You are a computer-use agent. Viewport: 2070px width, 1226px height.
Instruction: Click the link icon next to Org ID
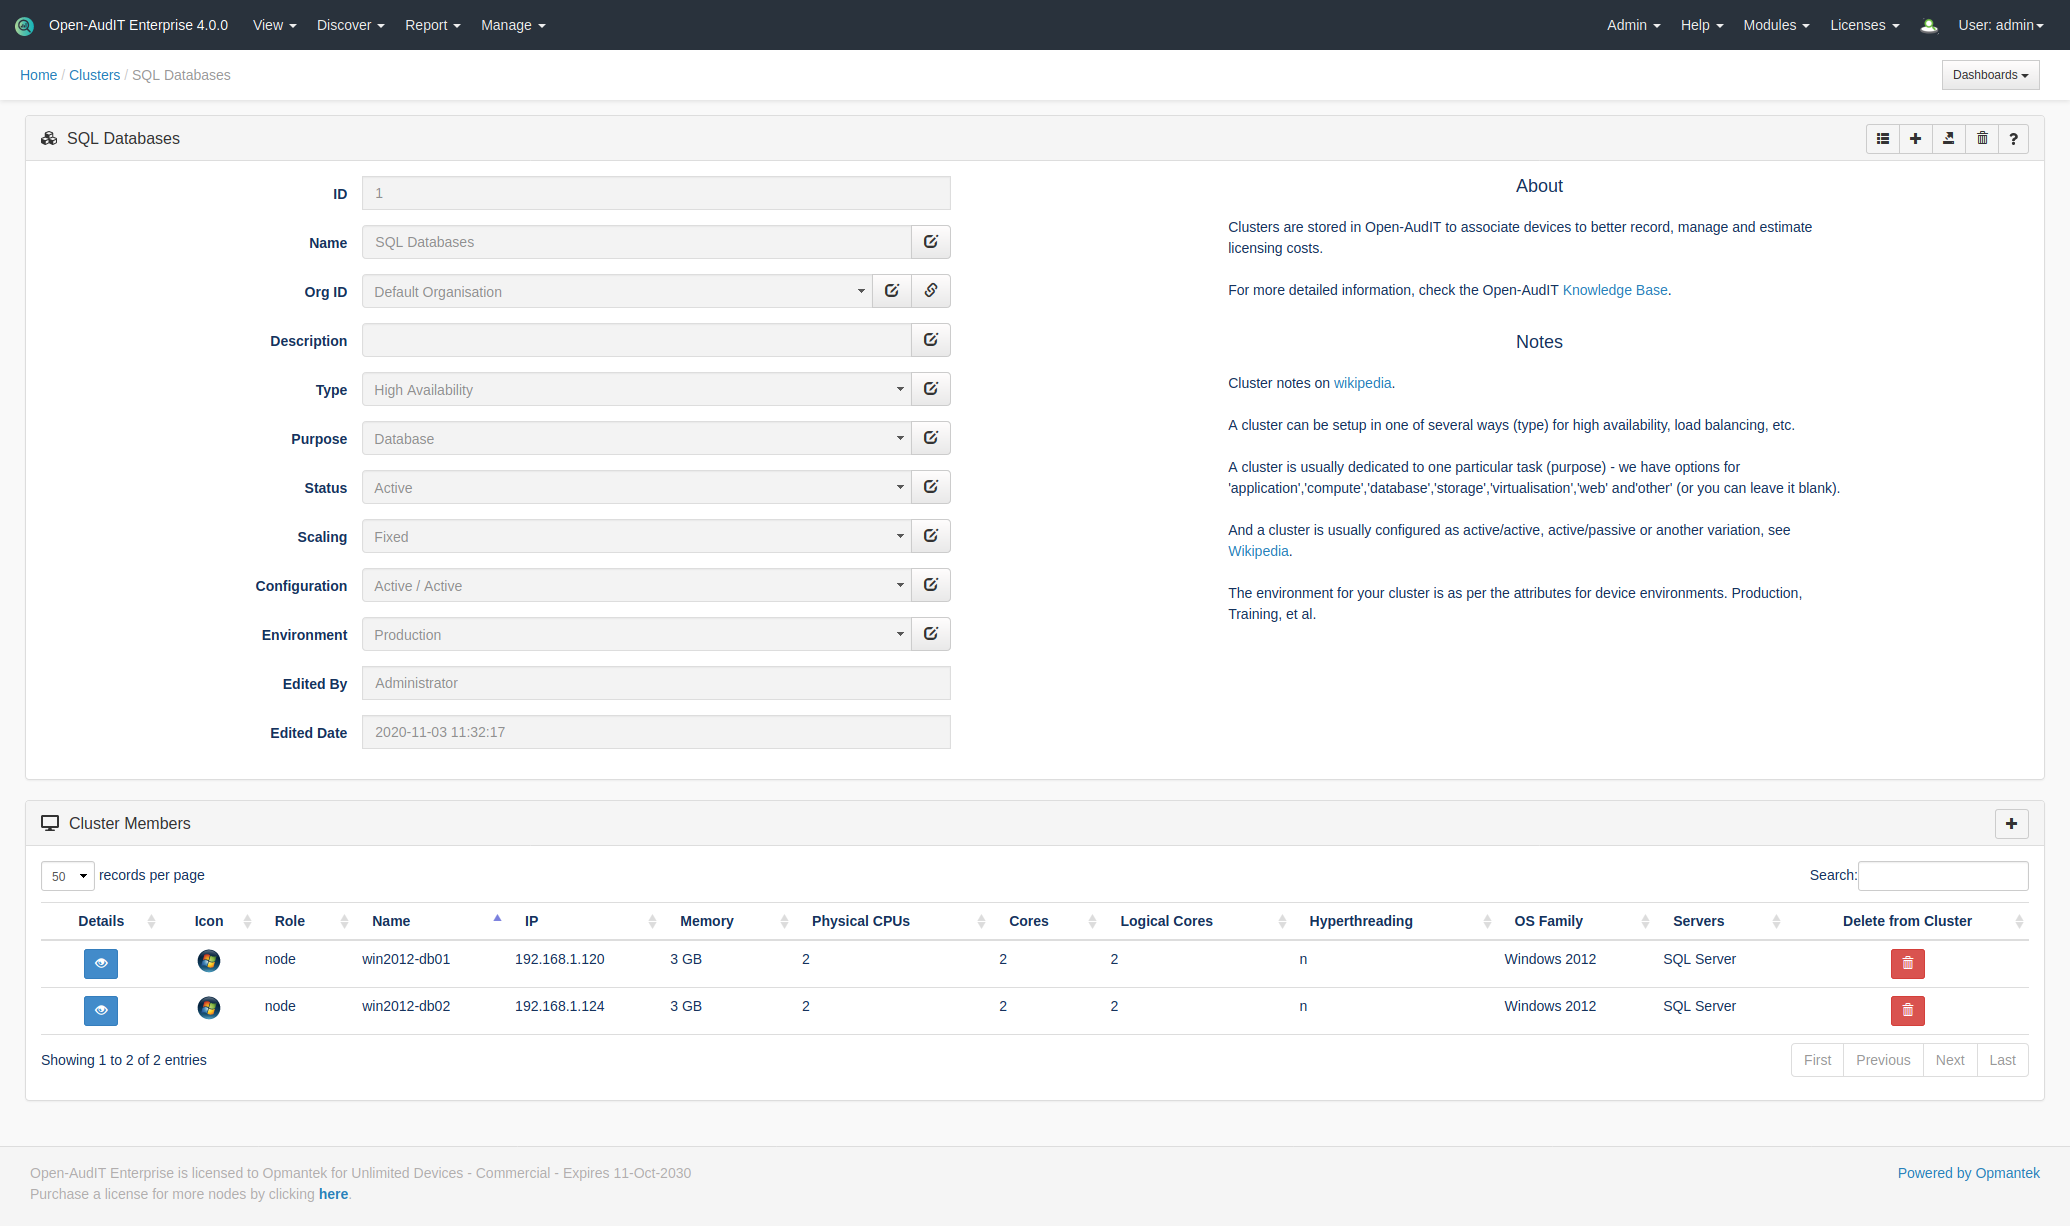930,291
